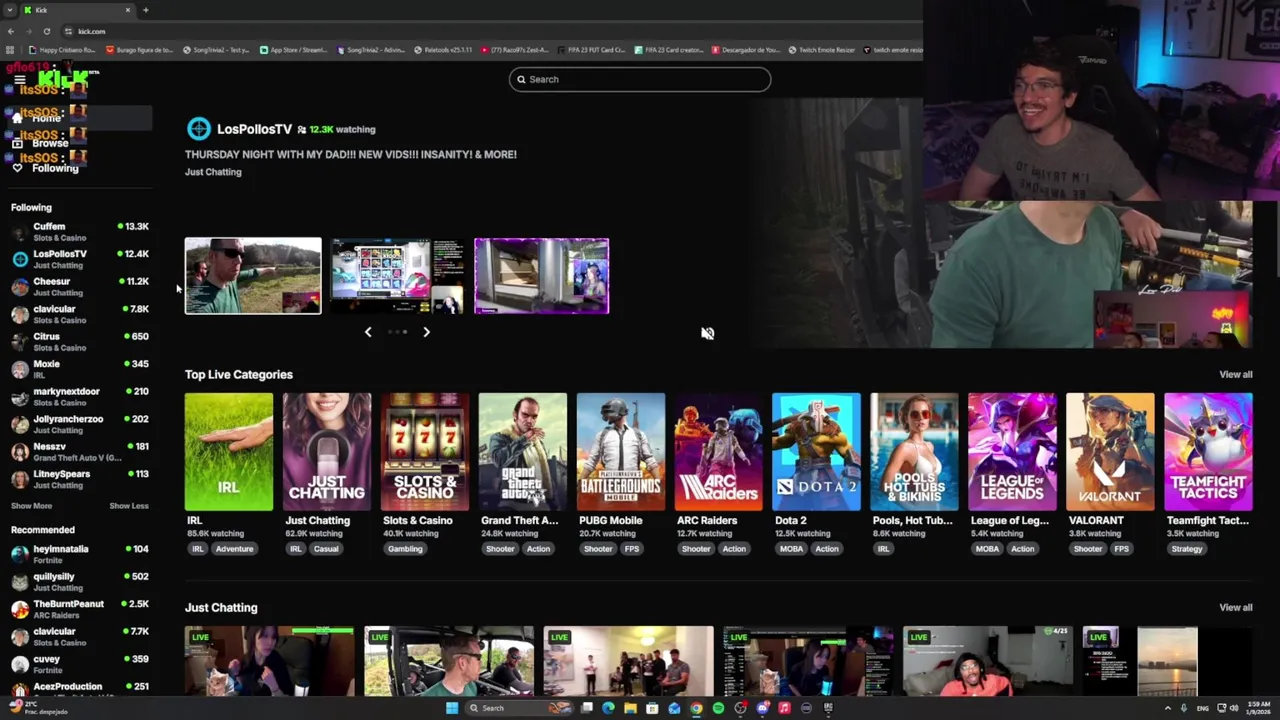Open File Explorer from the taskbar

tap(630, 708)
